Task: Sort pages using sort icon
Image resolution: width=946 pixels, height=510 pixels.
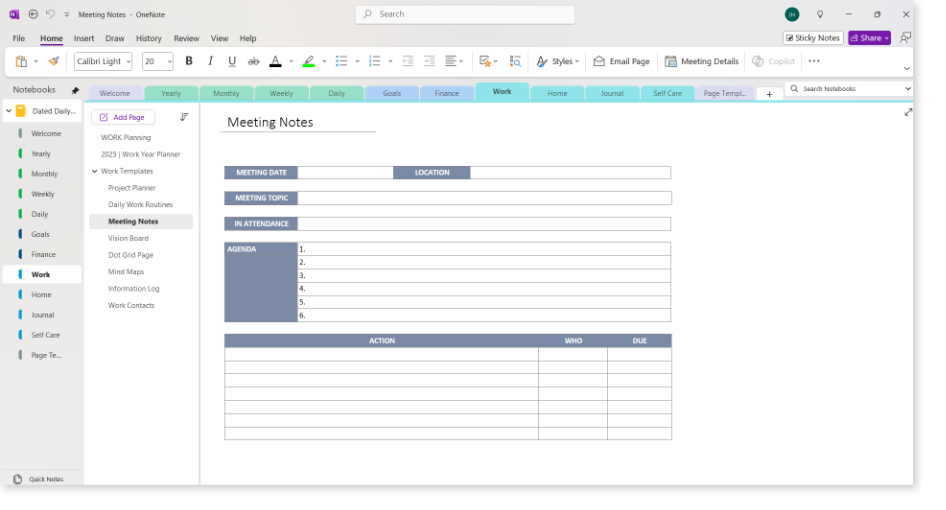Action: [184, 117]
